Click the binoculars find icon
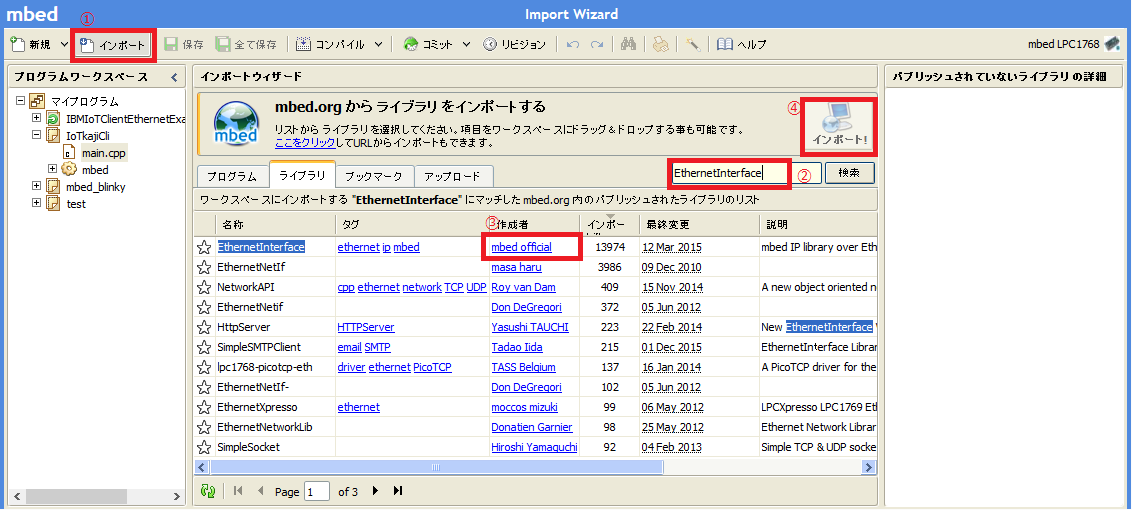 coord(628,45)
